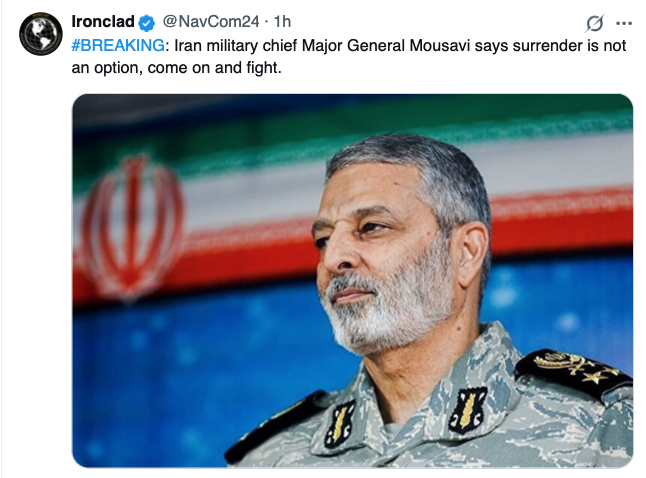Expand the attached tweet photo
646x478 pixels.
tap(352, 280)
